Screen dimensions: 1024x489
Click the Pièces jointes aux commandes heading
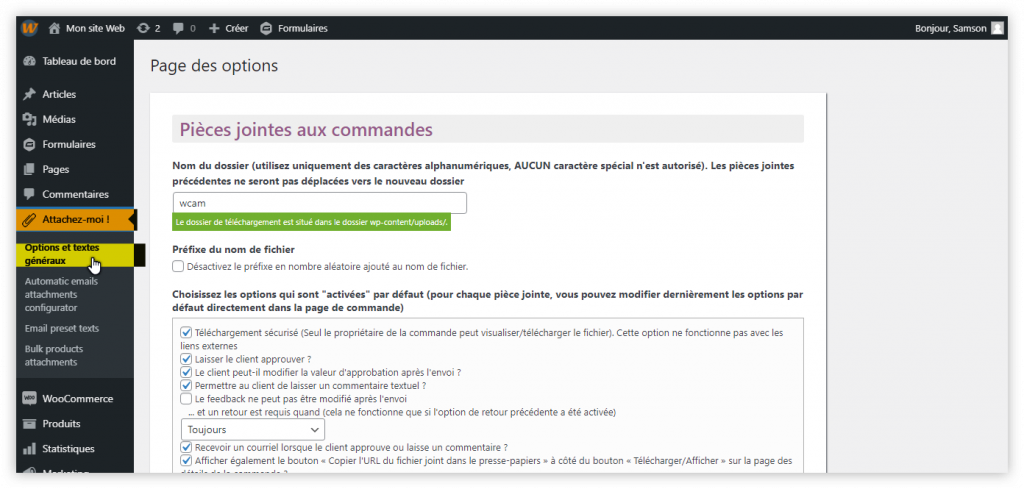[306, 129]
